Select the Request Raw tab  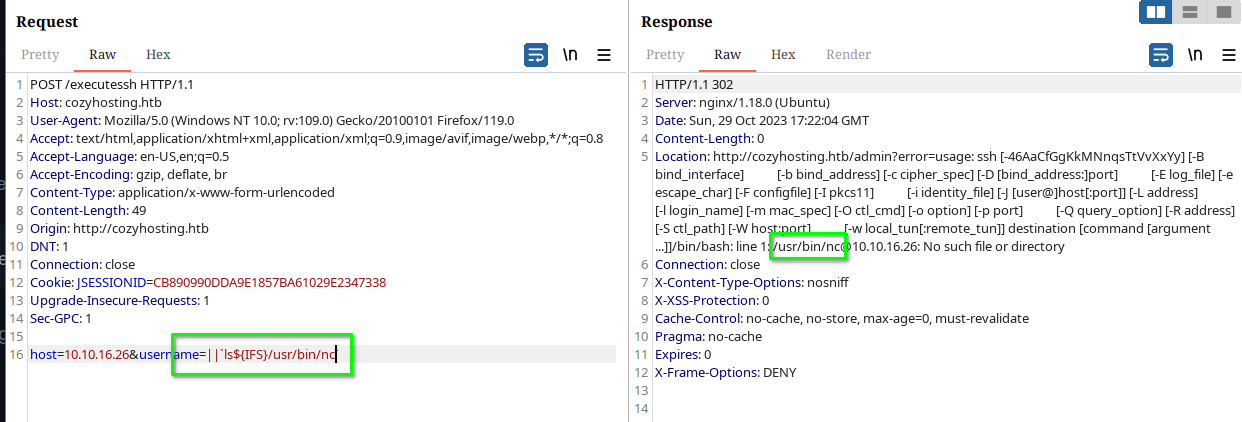102,55
